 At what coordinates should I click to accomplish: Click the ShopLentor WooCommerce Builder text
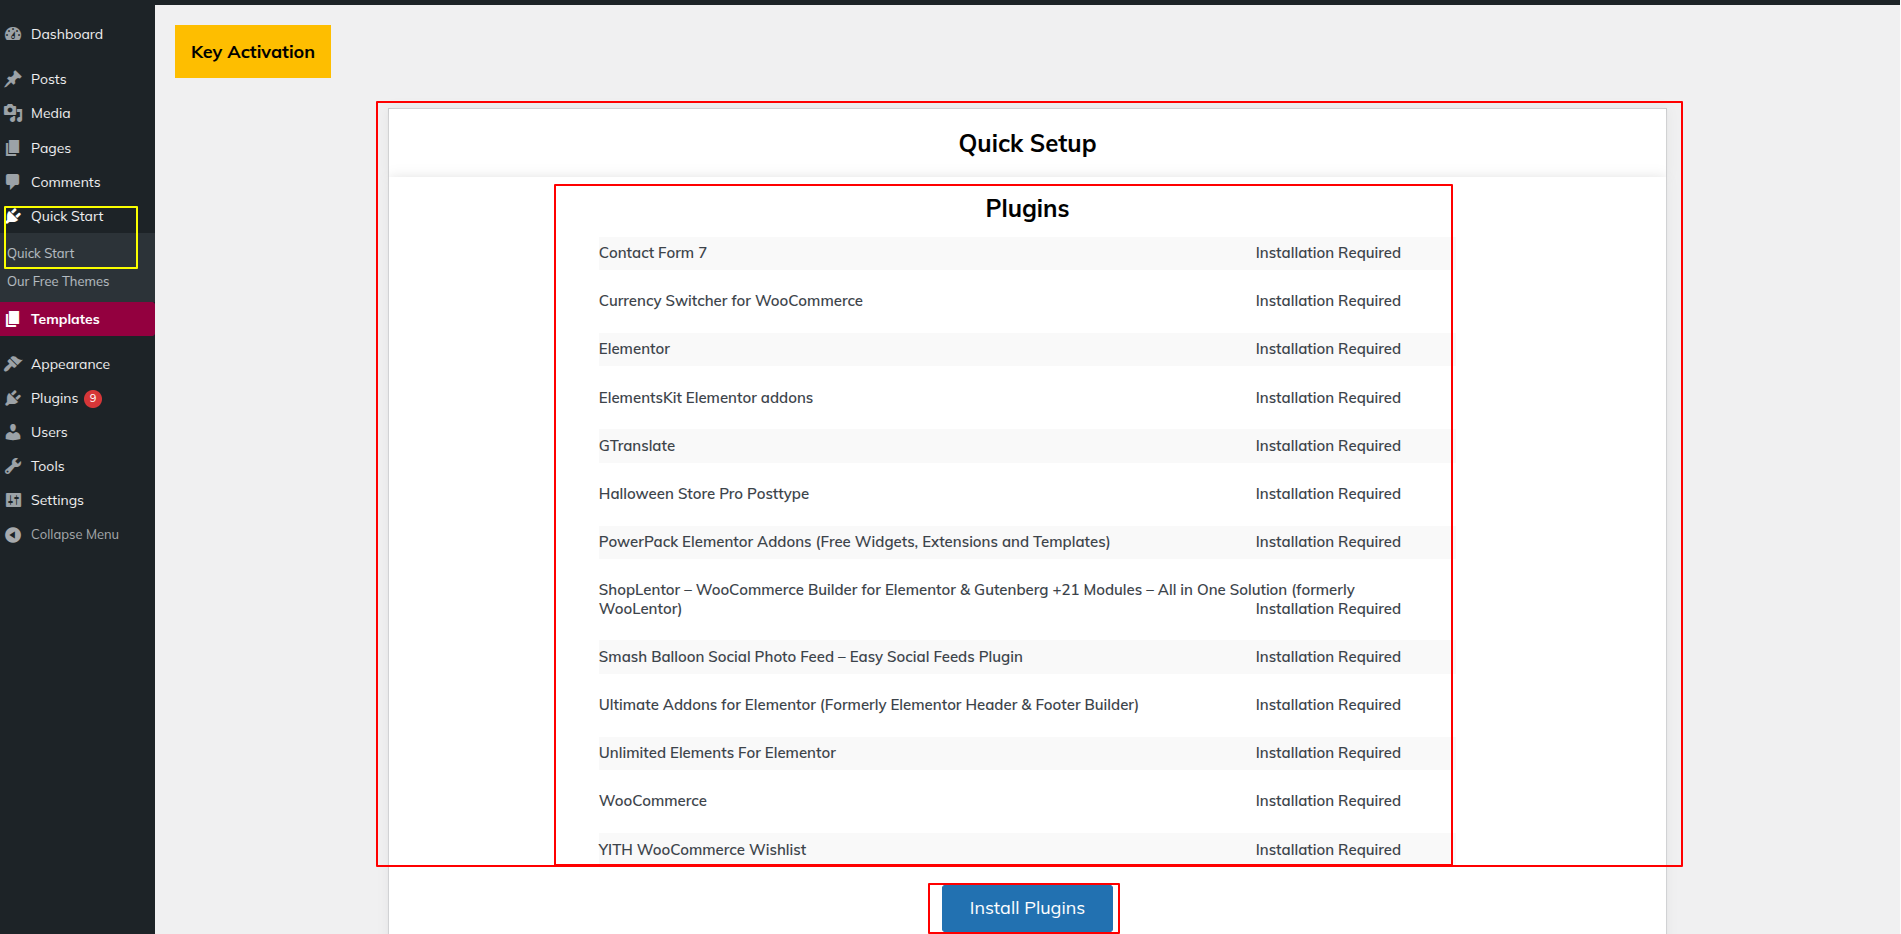pos(977,599)
